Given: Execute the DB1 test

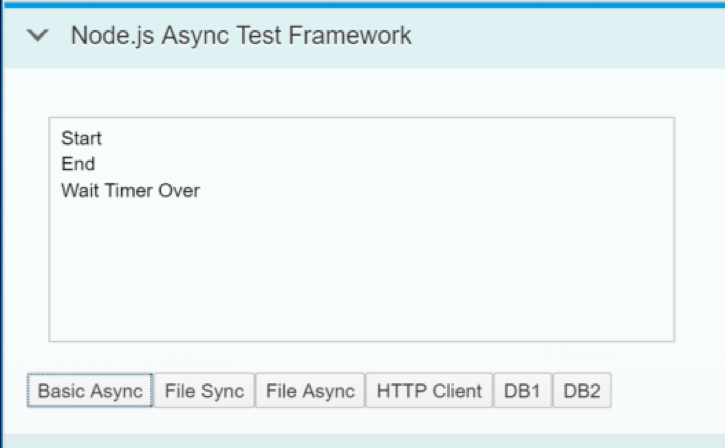Looking at the screenshot, I should point(522,391).
